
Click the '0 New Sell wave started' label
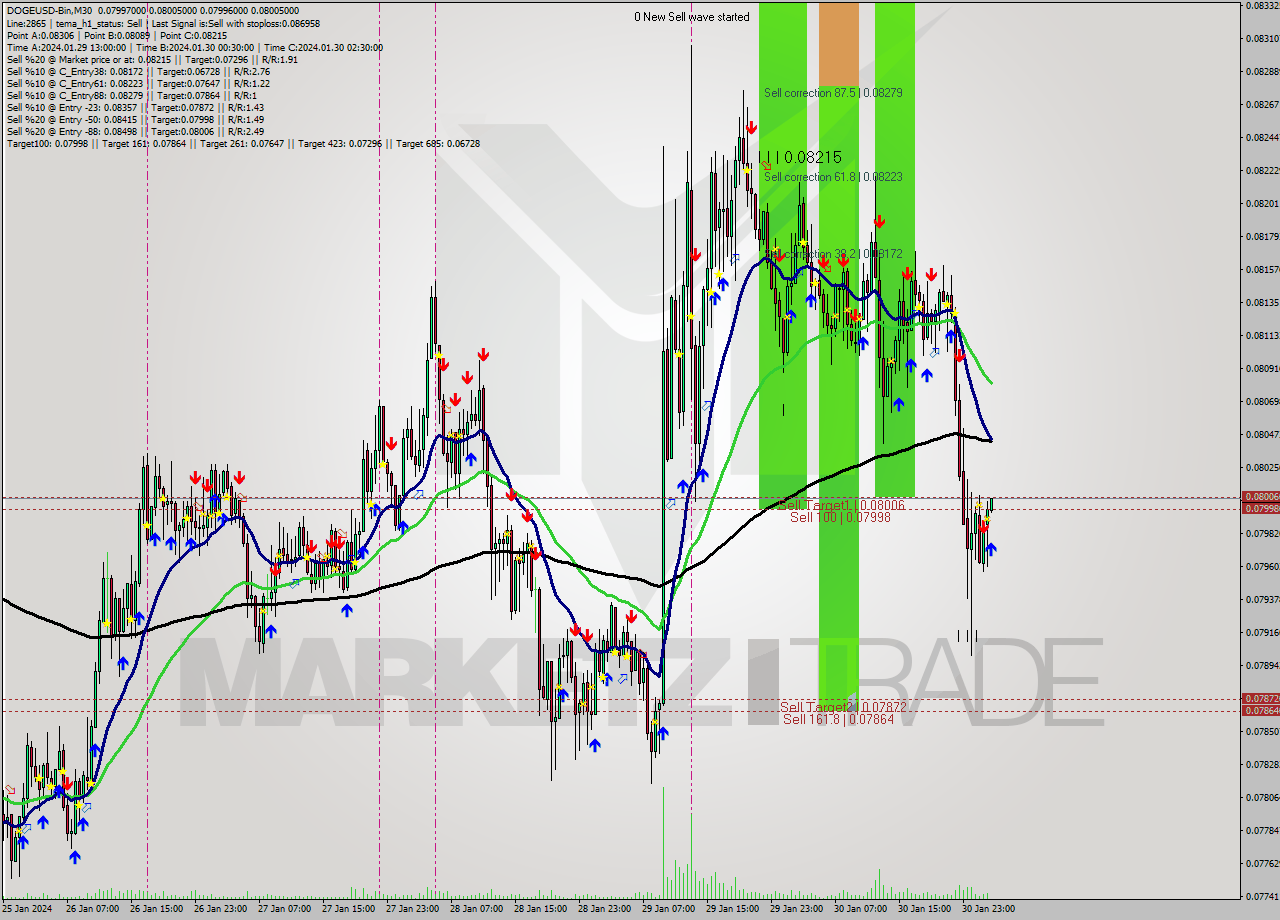pos(692,17)
